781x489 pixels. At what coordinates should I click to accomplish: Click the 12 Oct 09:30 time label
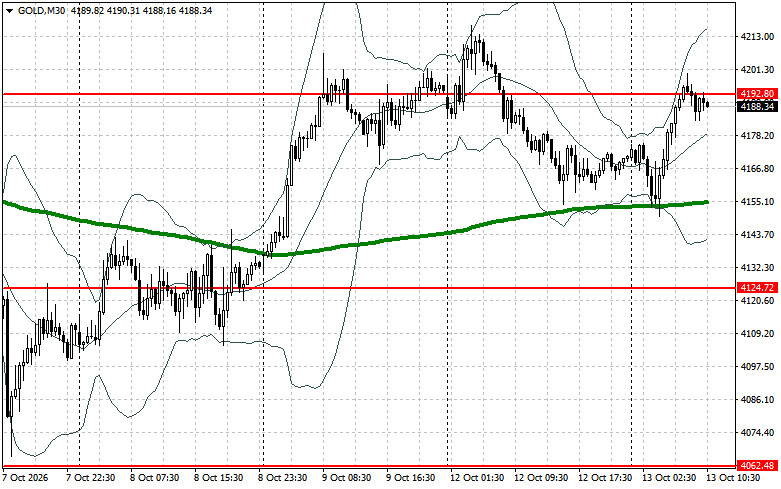541,478
